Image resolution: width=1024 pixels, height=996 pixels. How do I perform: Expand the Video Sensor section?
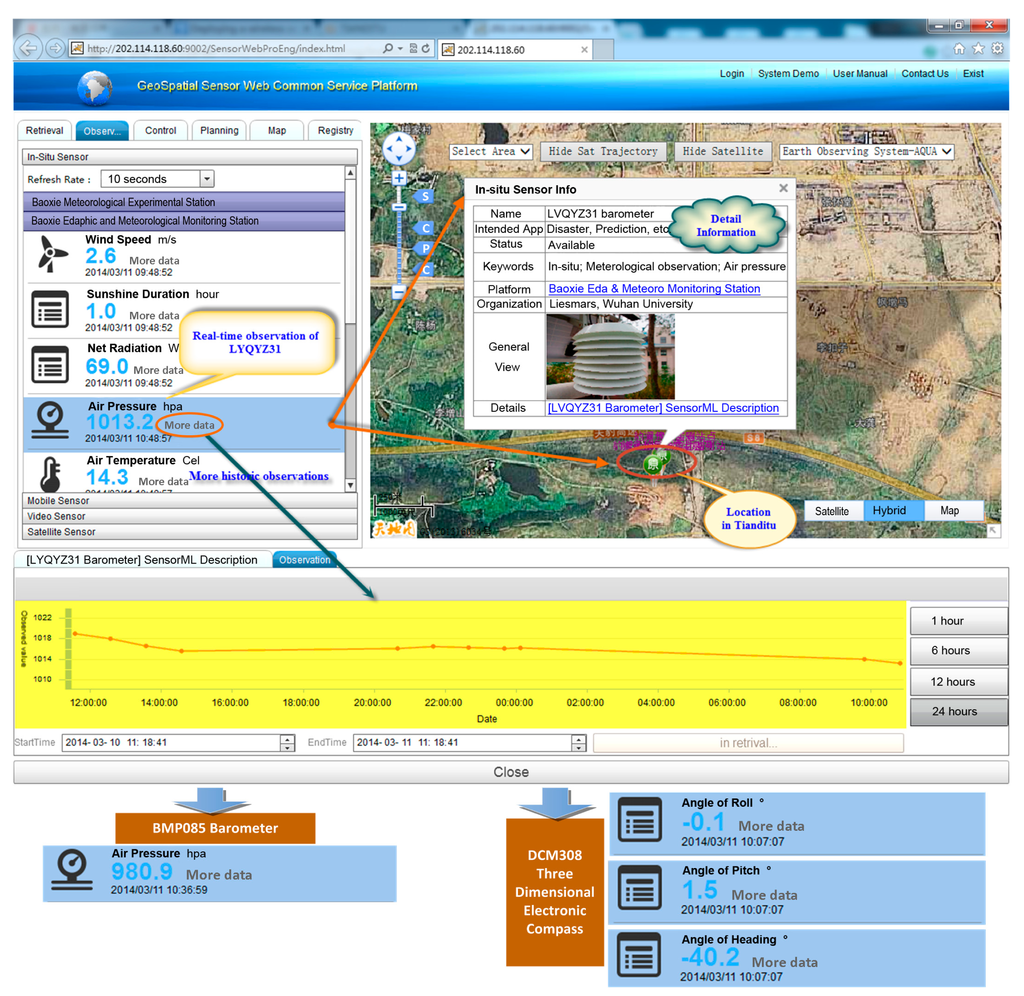click(x=190, y=517)
